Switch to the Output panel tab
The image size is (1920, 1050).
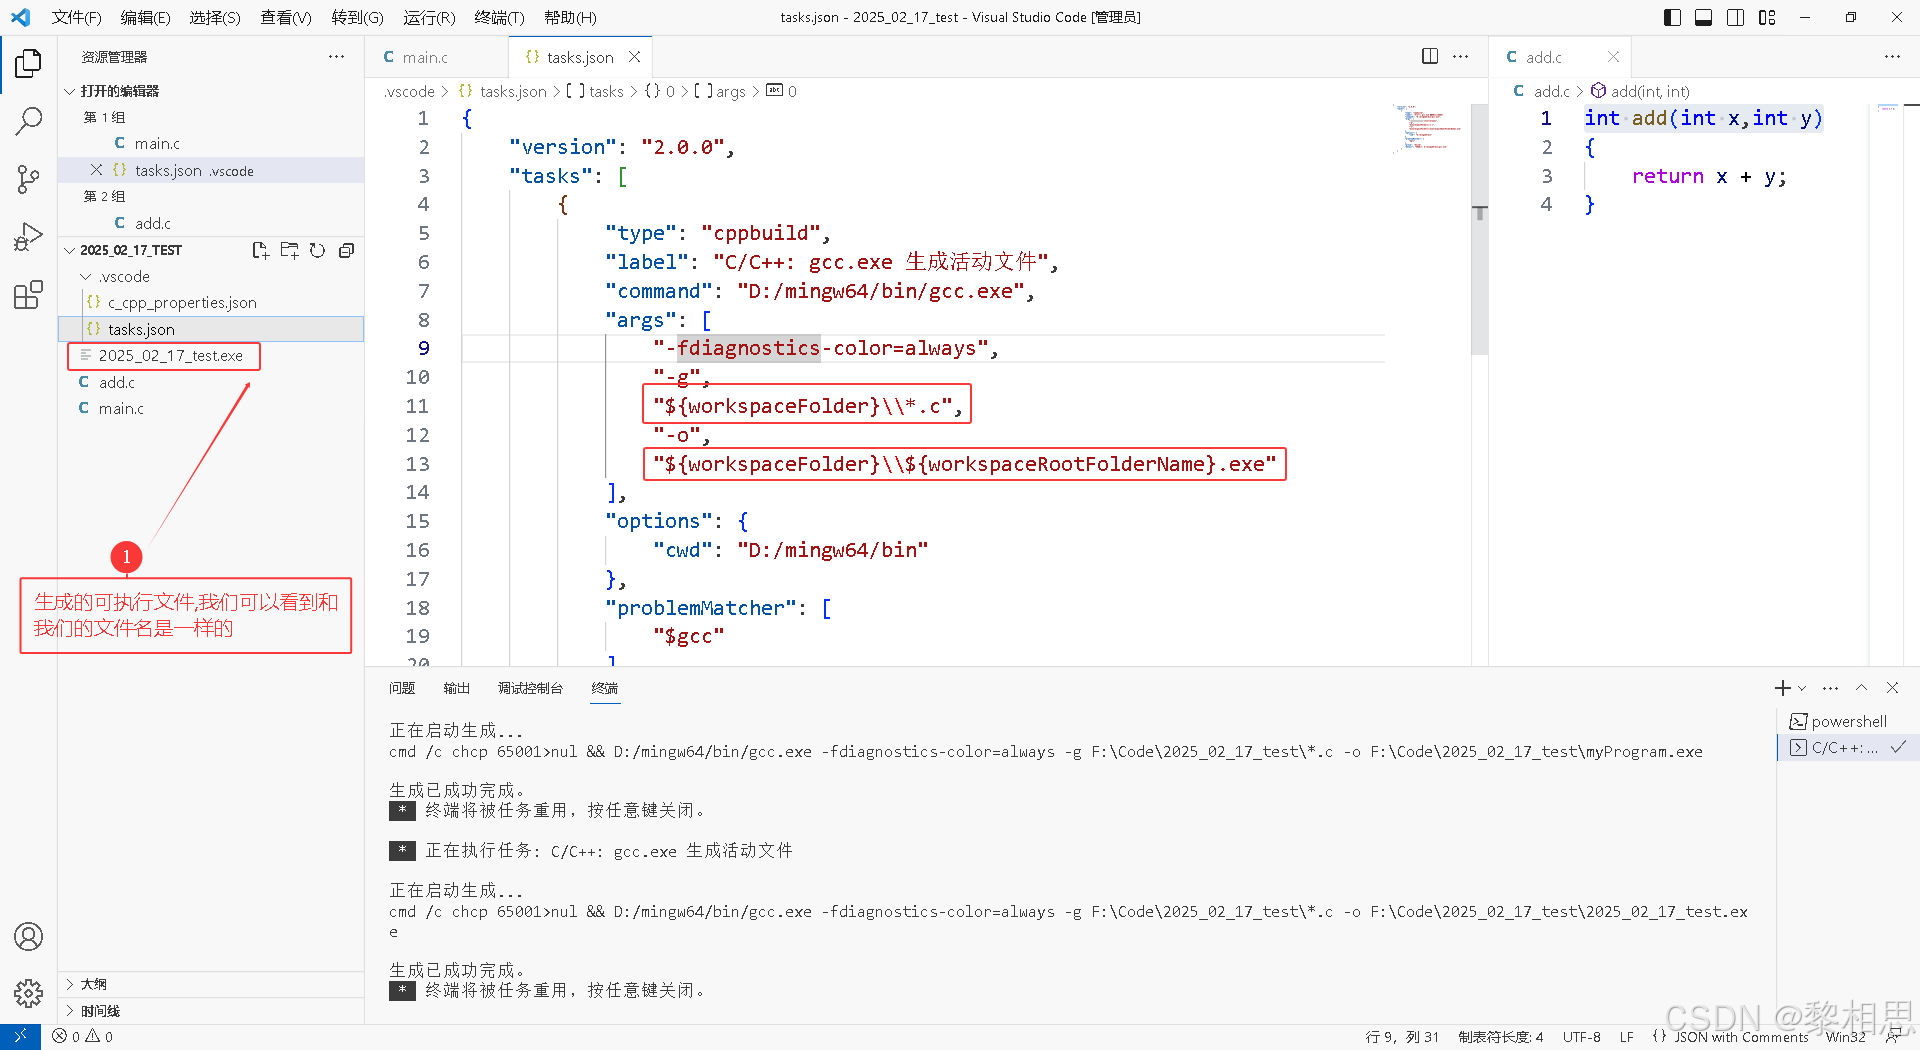[456, 688]
